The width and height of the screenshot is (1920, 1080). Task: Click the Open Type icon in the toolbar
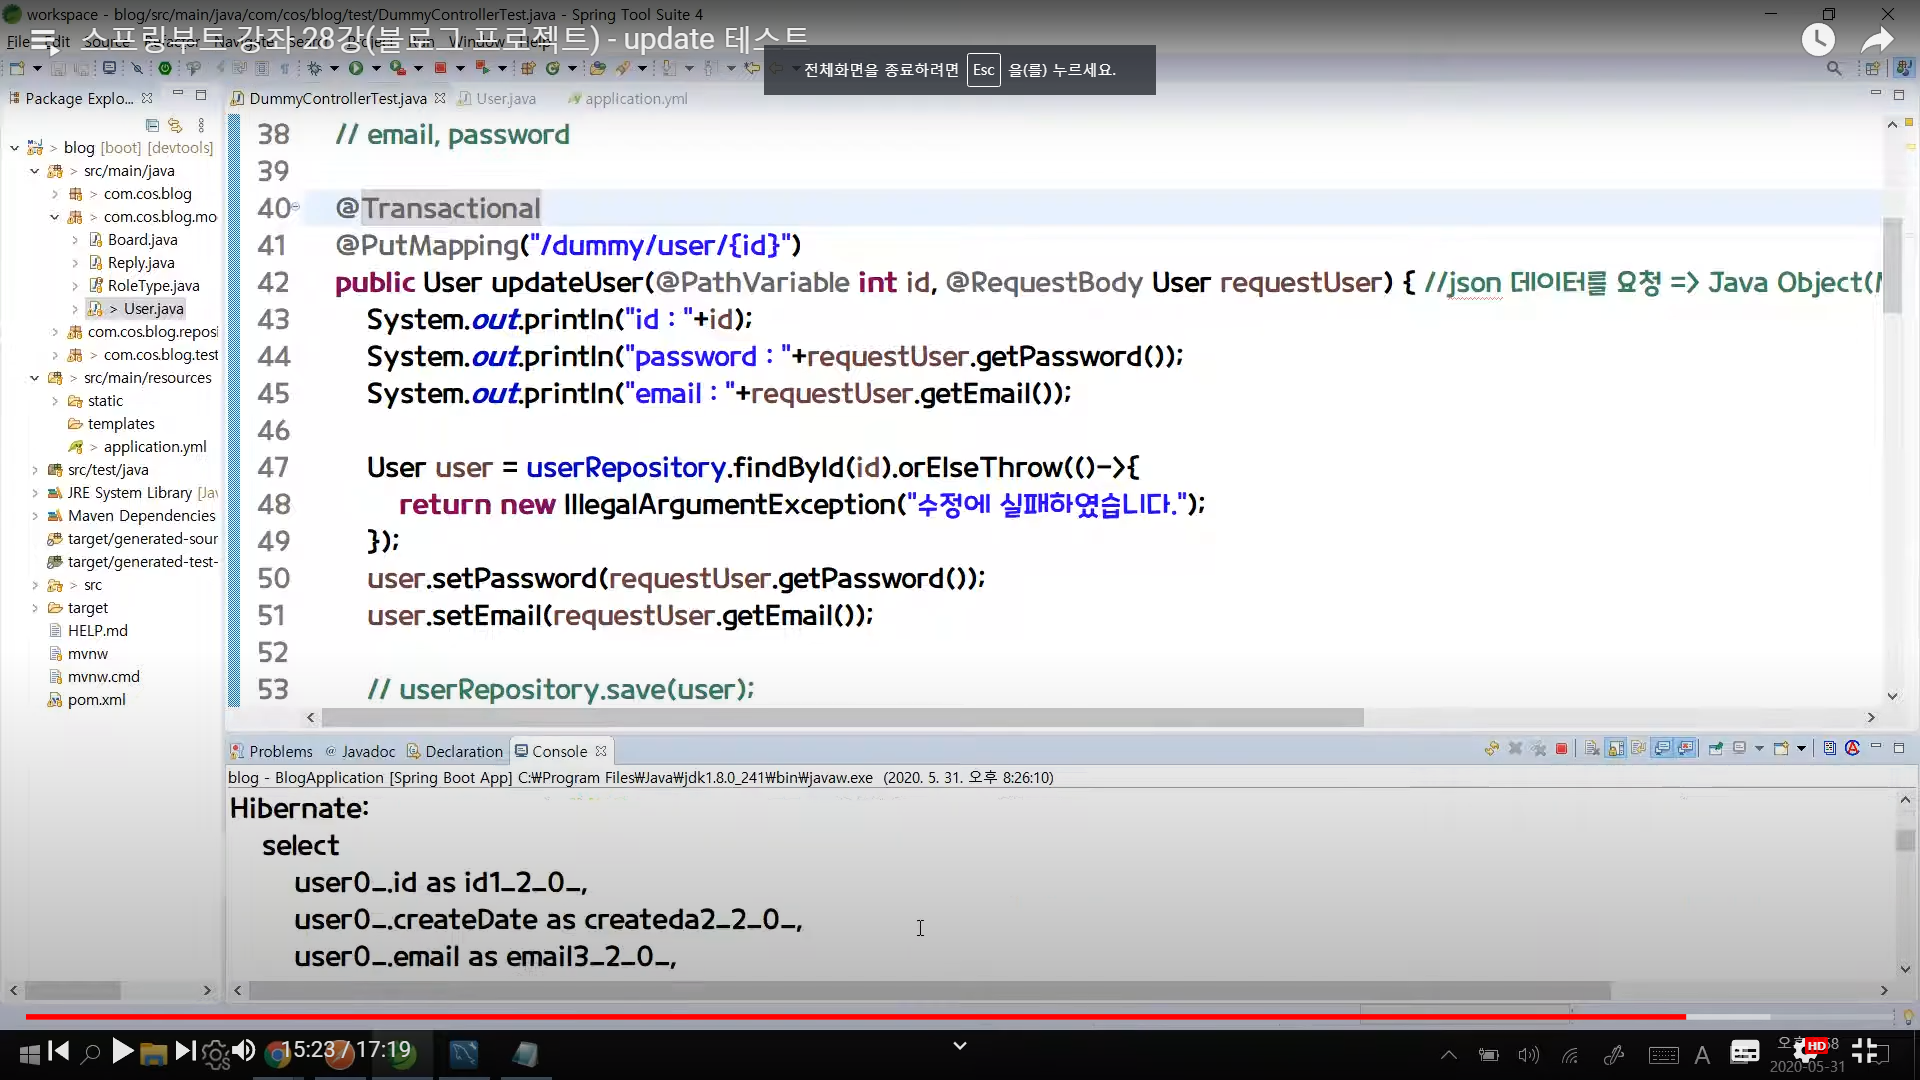[597, 68]
